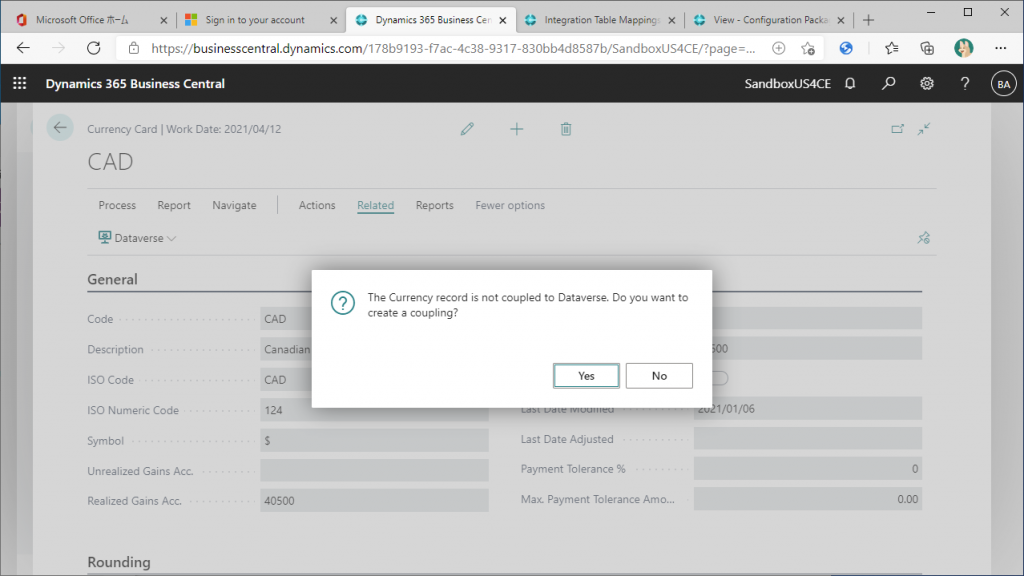
Task: Open a new browser tab with plus
Action: pyautogui.click(x=868, y=20)
